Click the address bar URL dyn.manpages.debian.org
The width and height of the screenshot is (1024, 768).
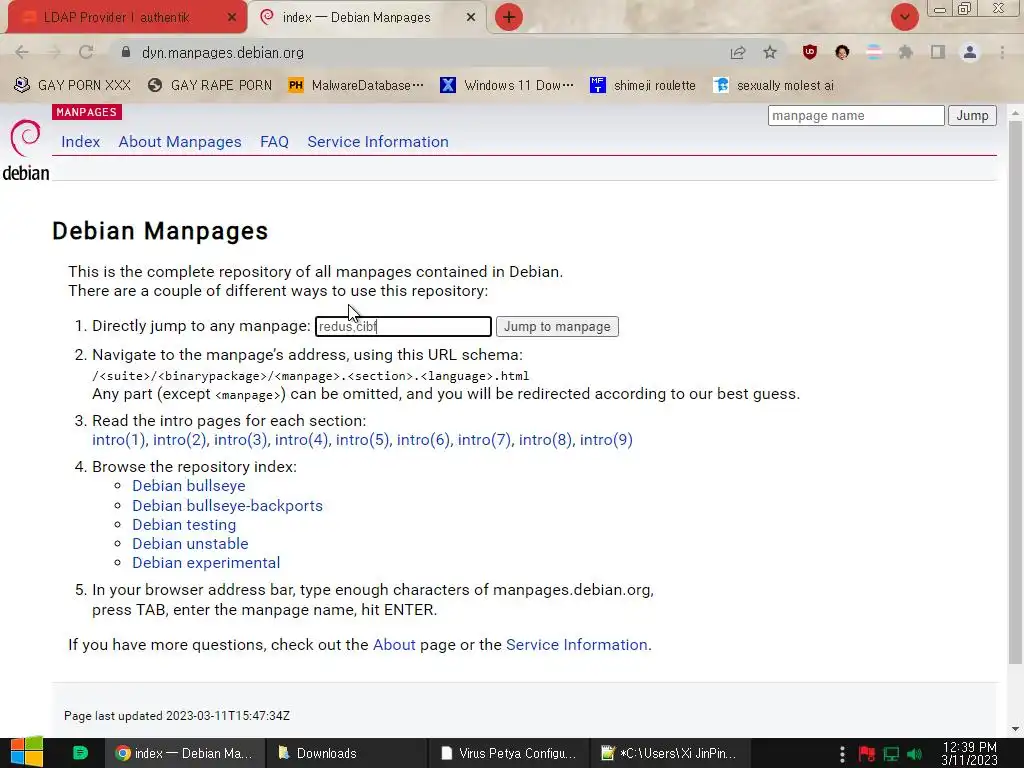pyautogui.click(x=223, y=53)
